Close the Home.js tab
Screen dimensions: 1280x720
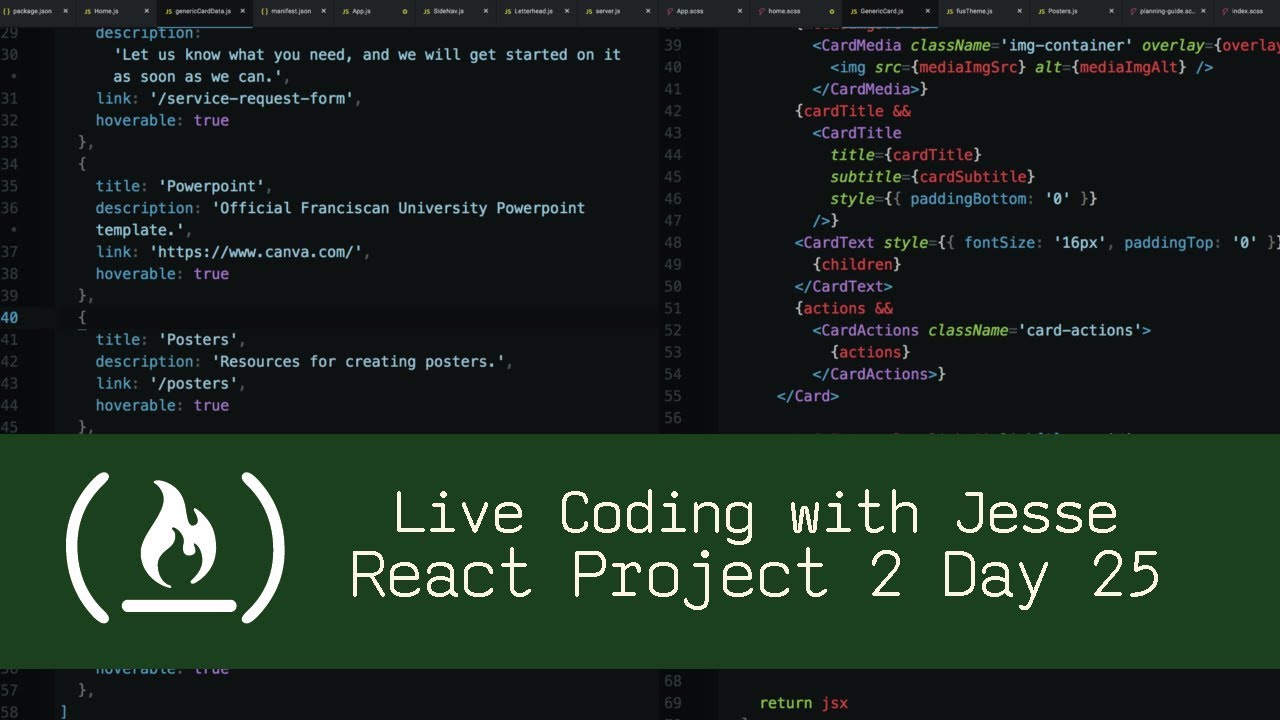pyautogui.click(x=146, y=11)
